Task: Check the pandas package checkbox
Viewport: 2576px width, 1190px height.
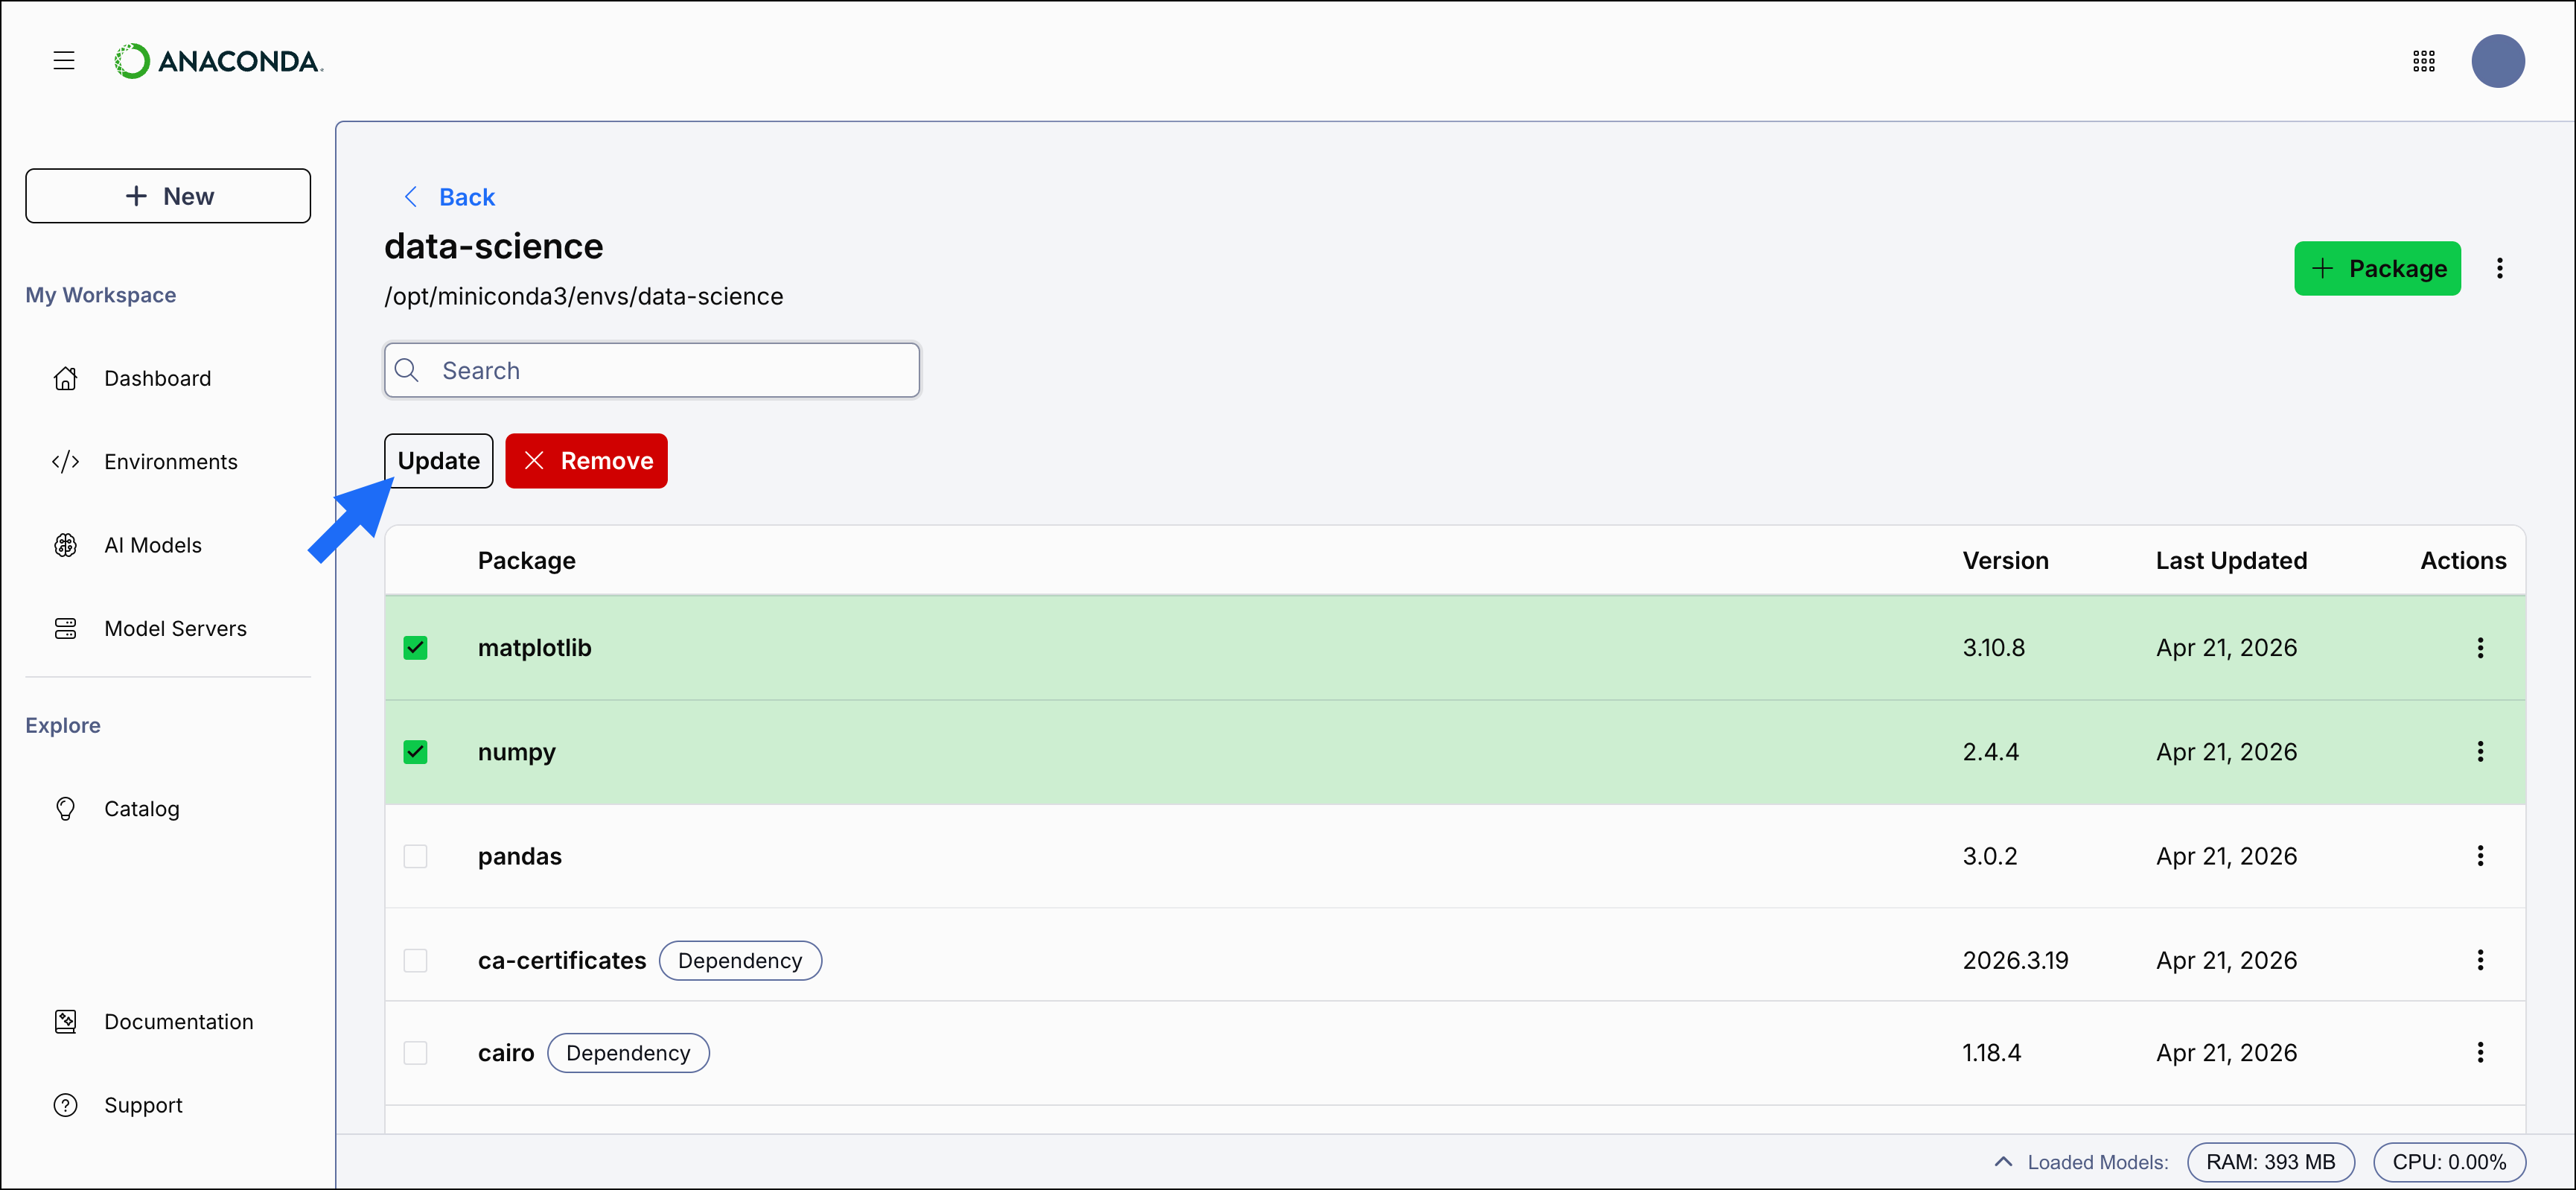Action: click(x=415, y=856)
